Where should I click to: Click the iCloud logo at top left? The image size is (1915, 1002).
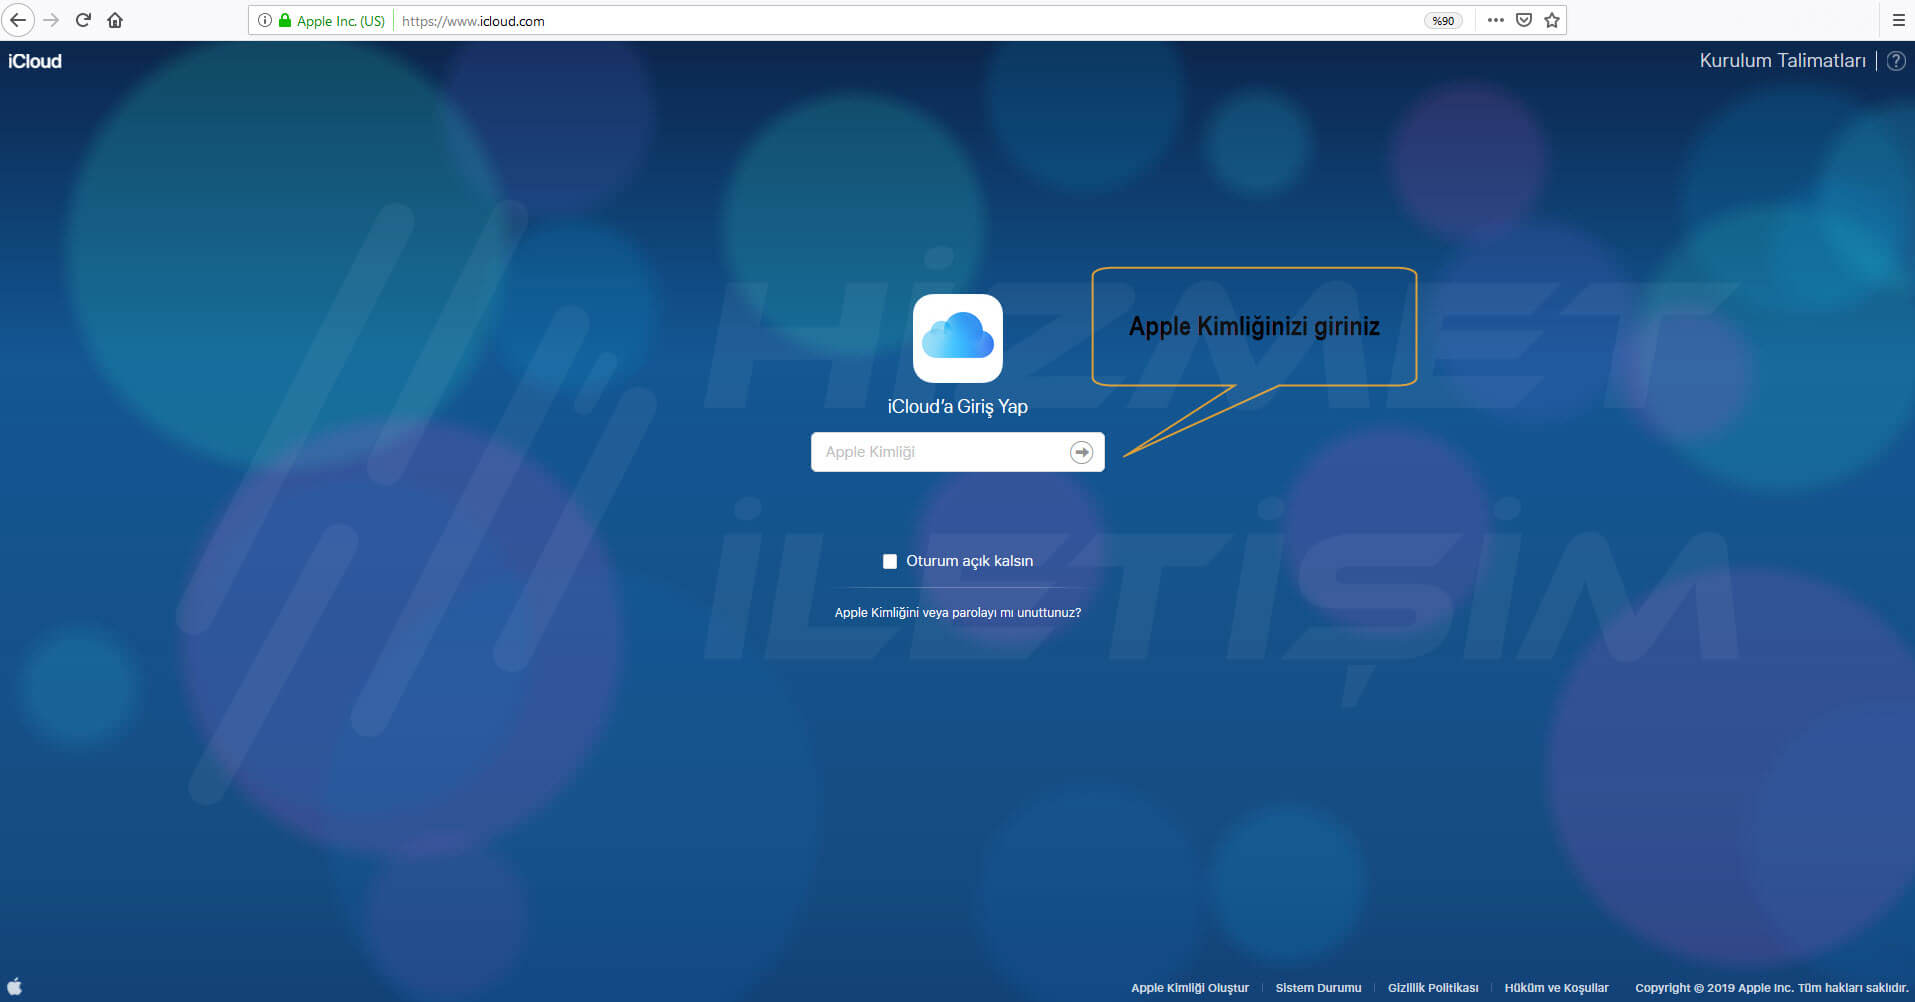35,61
